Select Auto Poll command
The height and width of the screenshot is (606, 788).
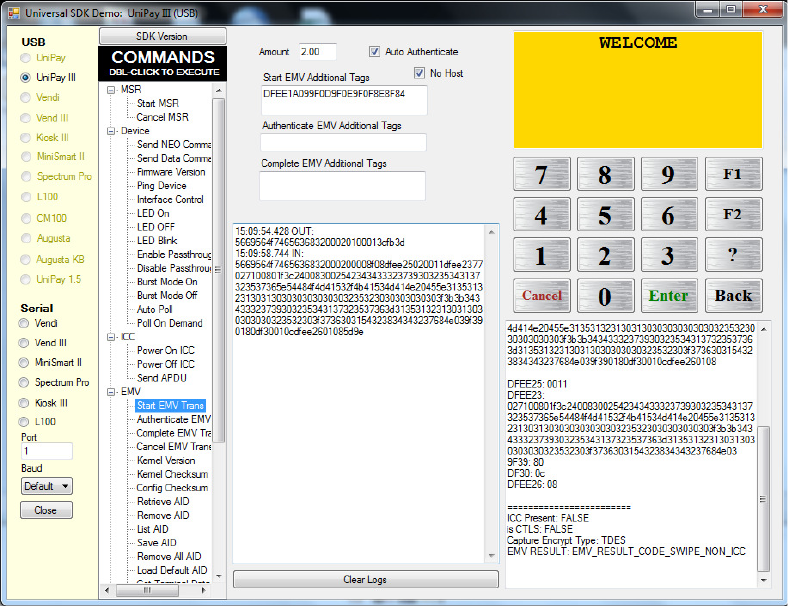[x=154, y=310]
